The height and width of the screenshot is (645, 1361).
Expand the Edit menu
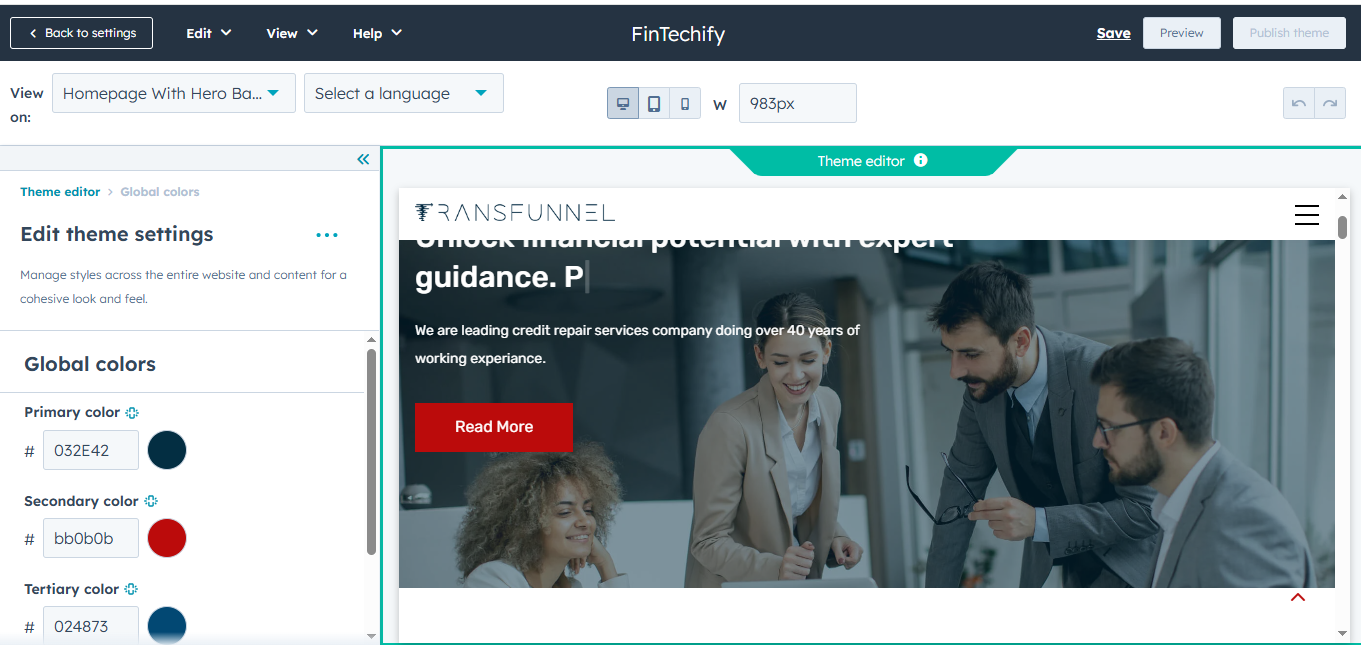pos(209,33)
